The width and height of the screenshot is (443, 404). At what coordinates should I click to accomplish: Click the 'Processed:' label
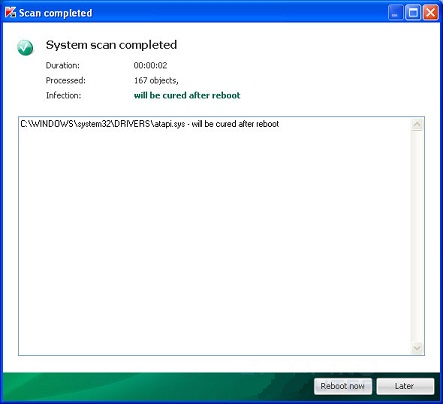click(66, 80)
